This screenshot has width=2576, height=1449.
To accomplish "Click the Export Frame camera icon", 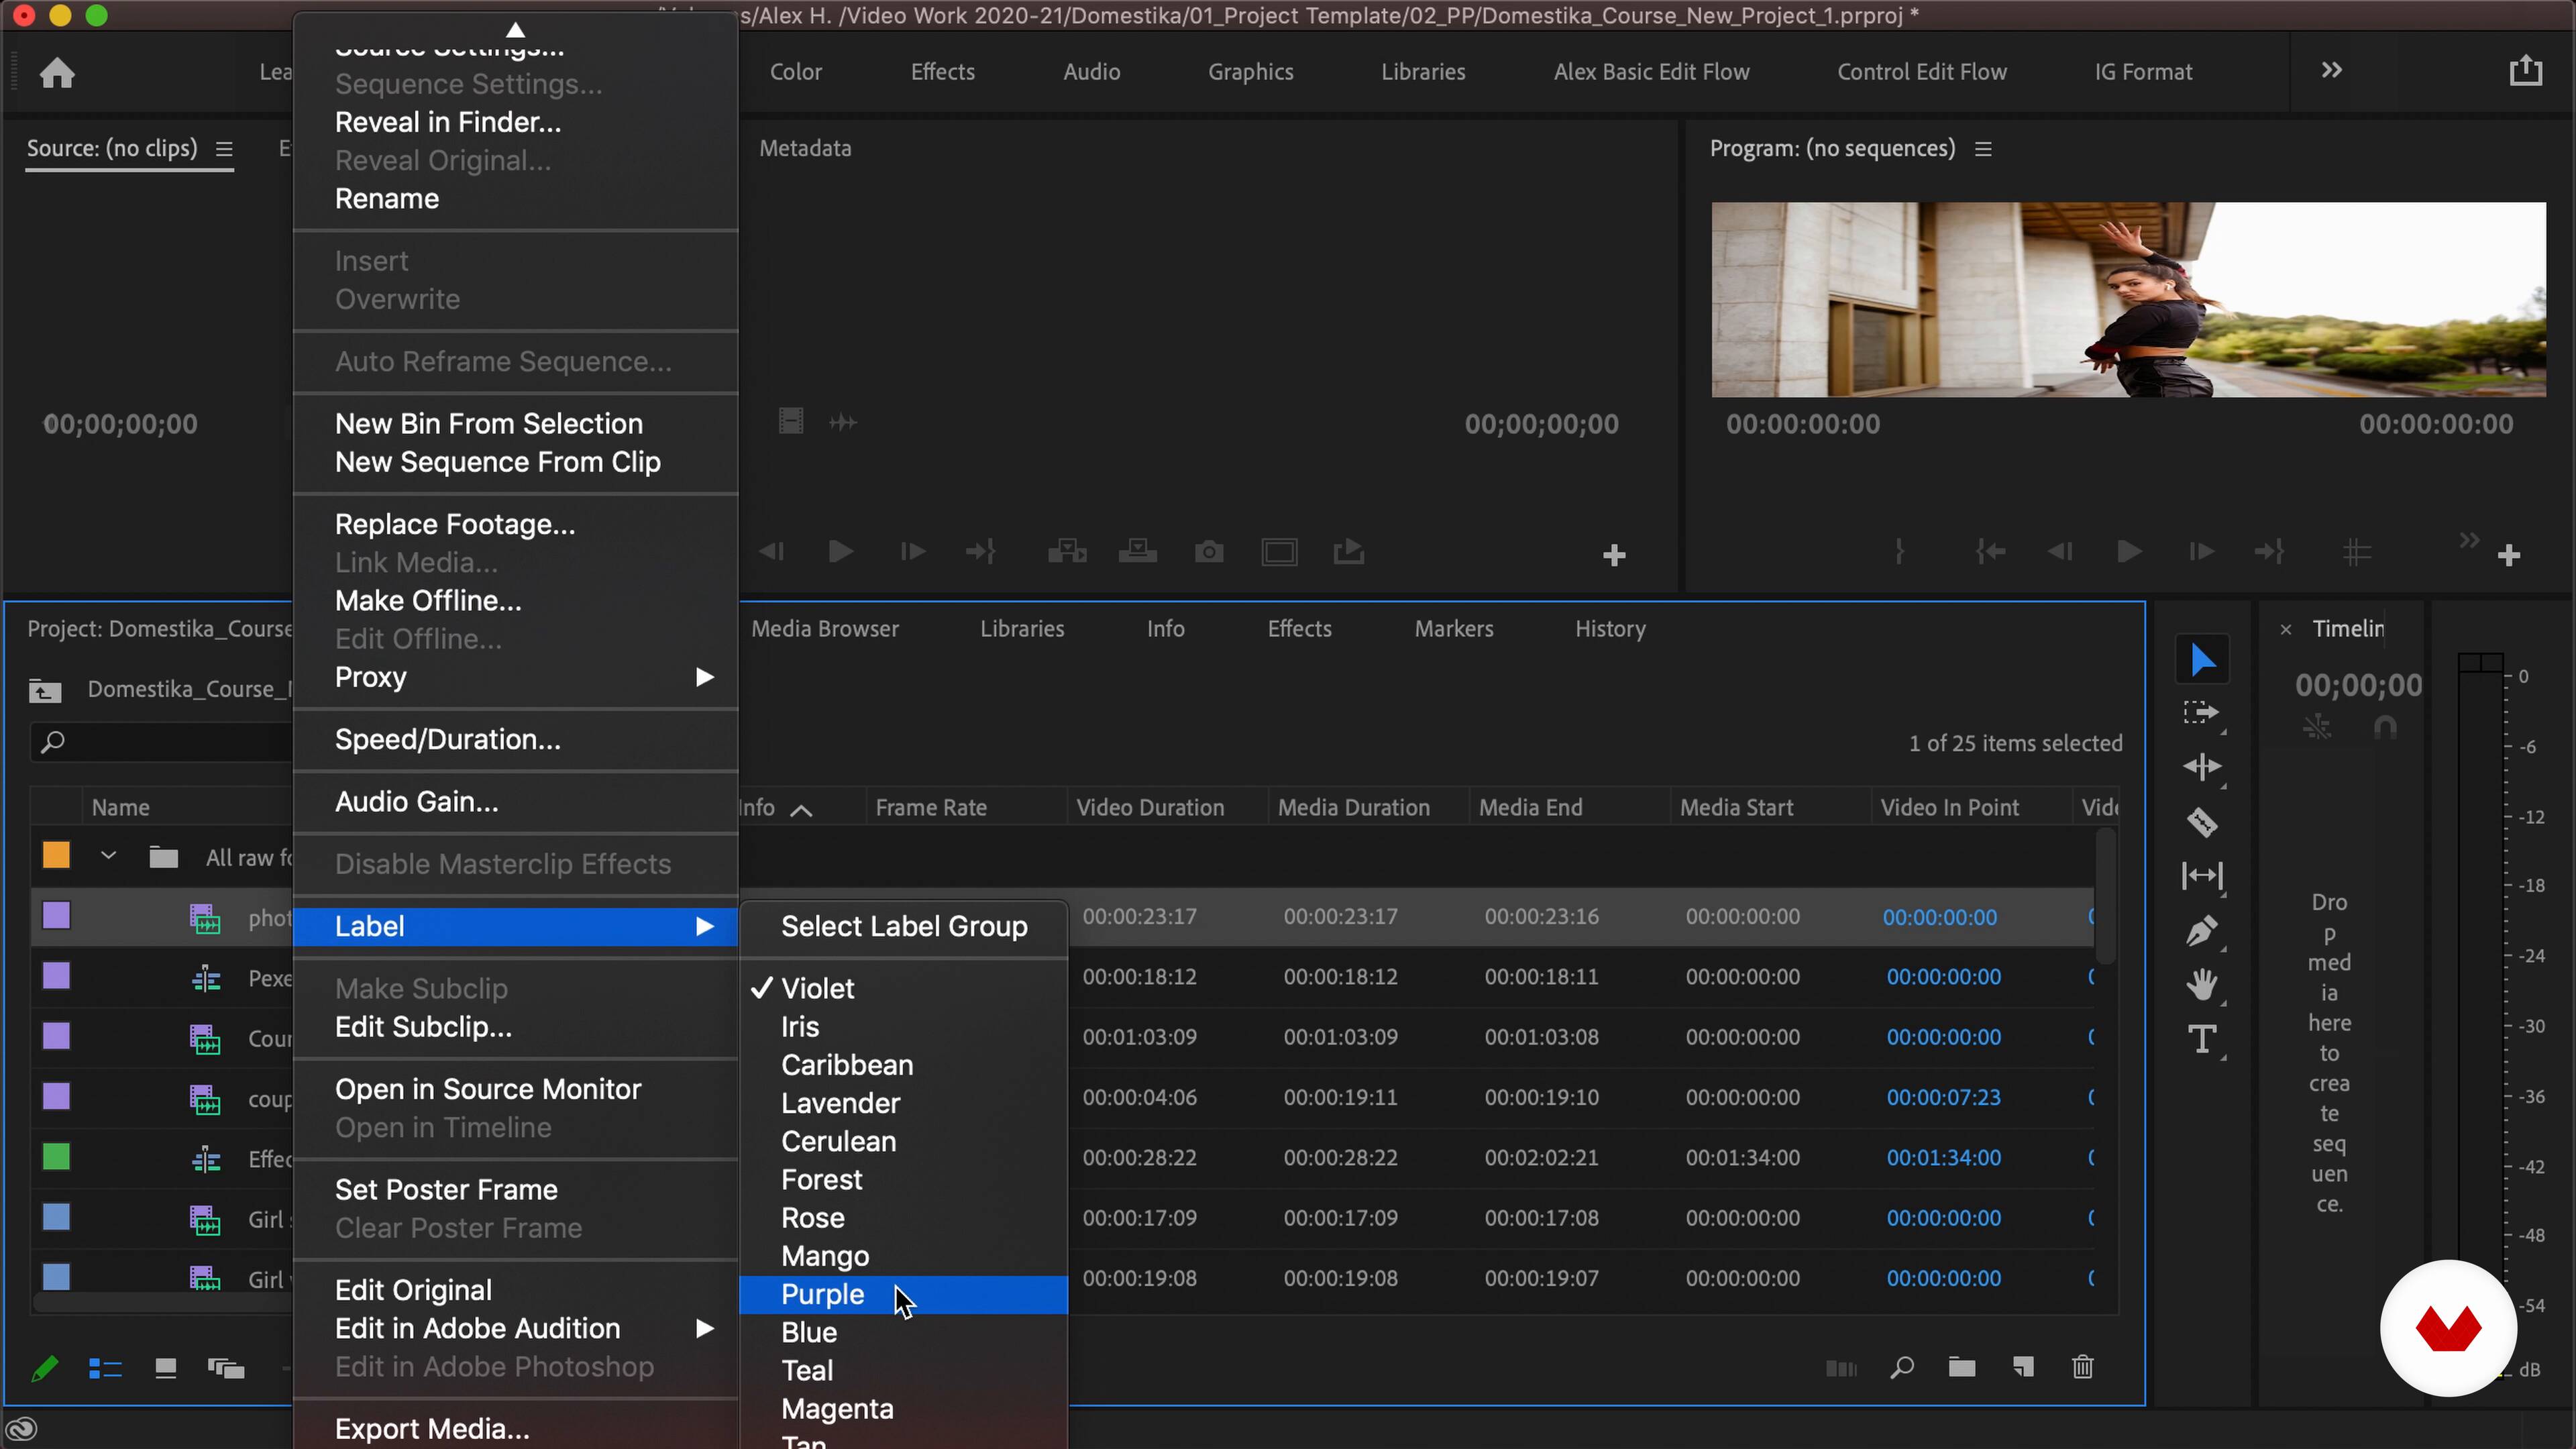I will click(1209, 552).
